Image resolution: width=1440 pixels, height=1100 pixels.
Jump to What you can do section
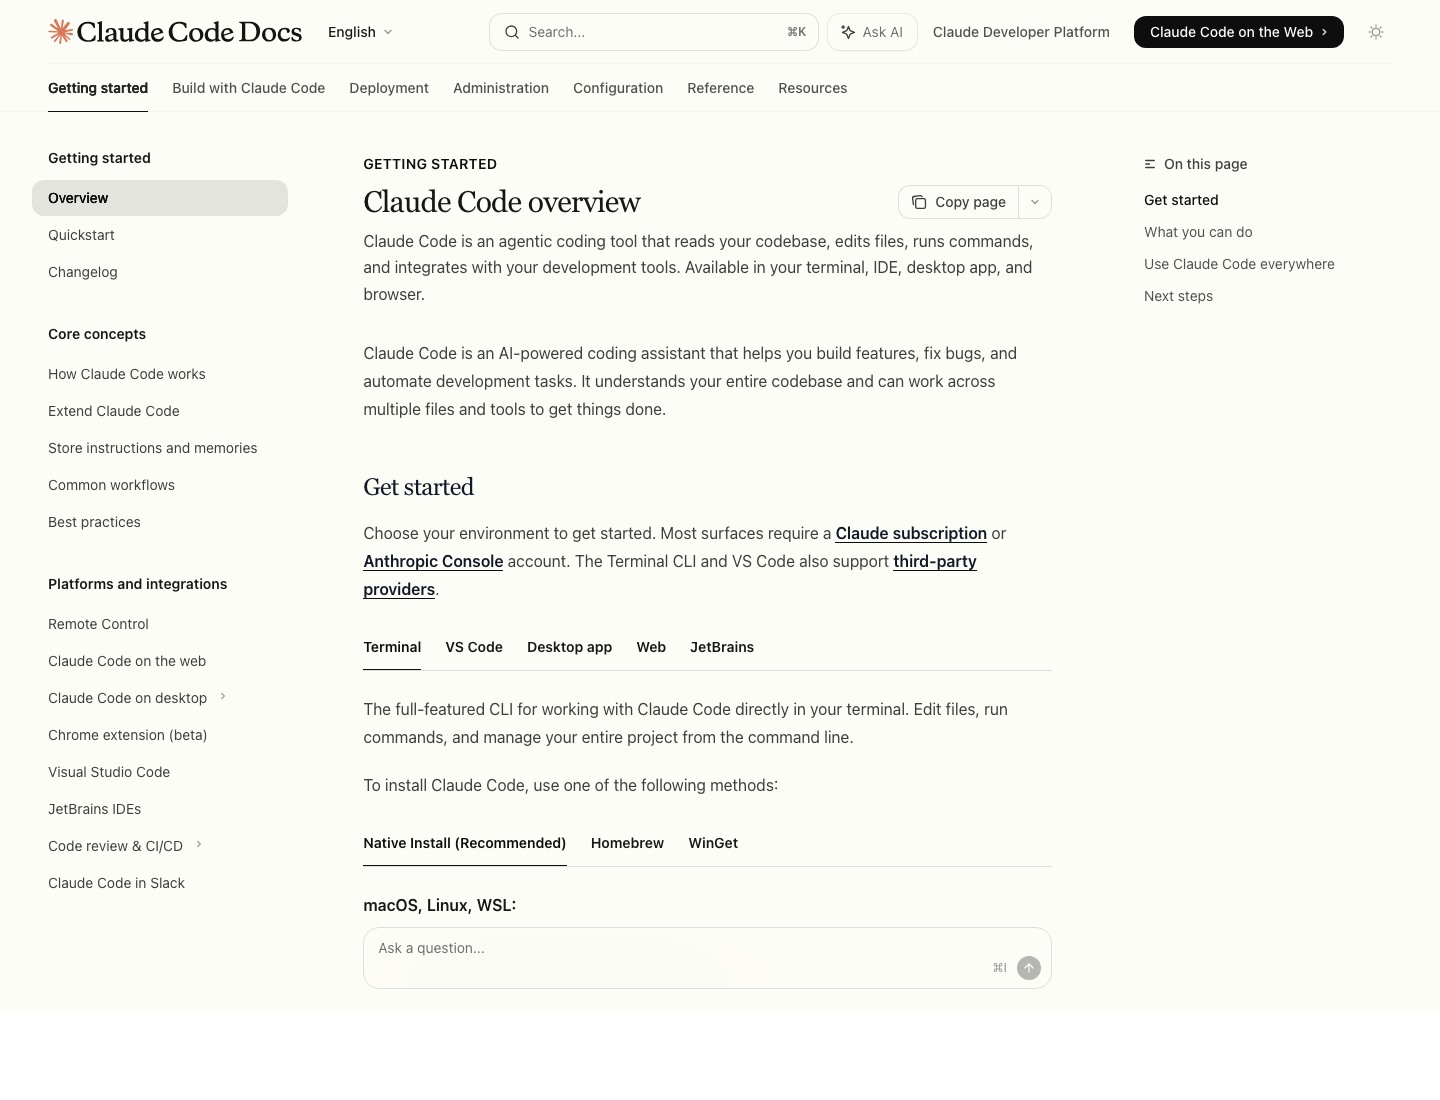coord(1198,232)
